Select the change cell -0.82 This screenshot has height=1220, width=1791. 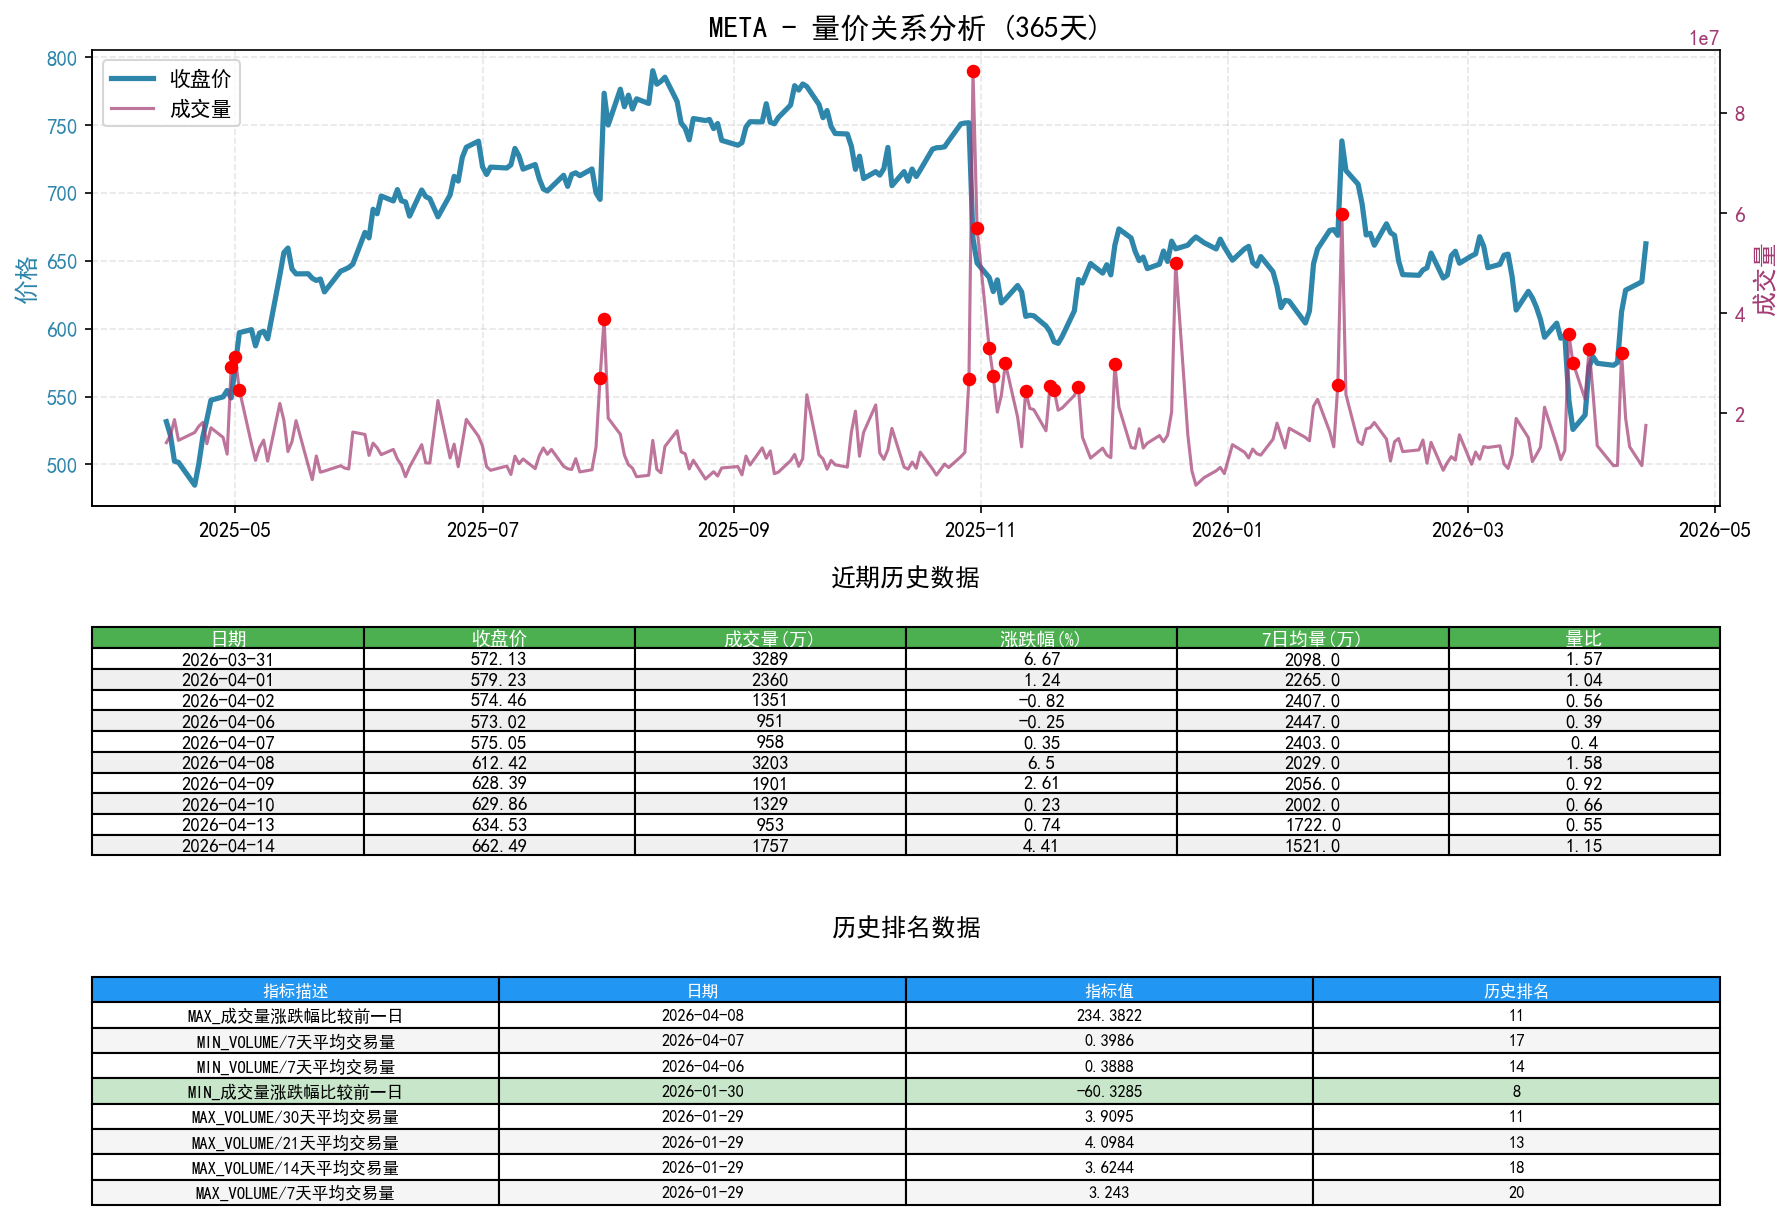click(1041, 701)
